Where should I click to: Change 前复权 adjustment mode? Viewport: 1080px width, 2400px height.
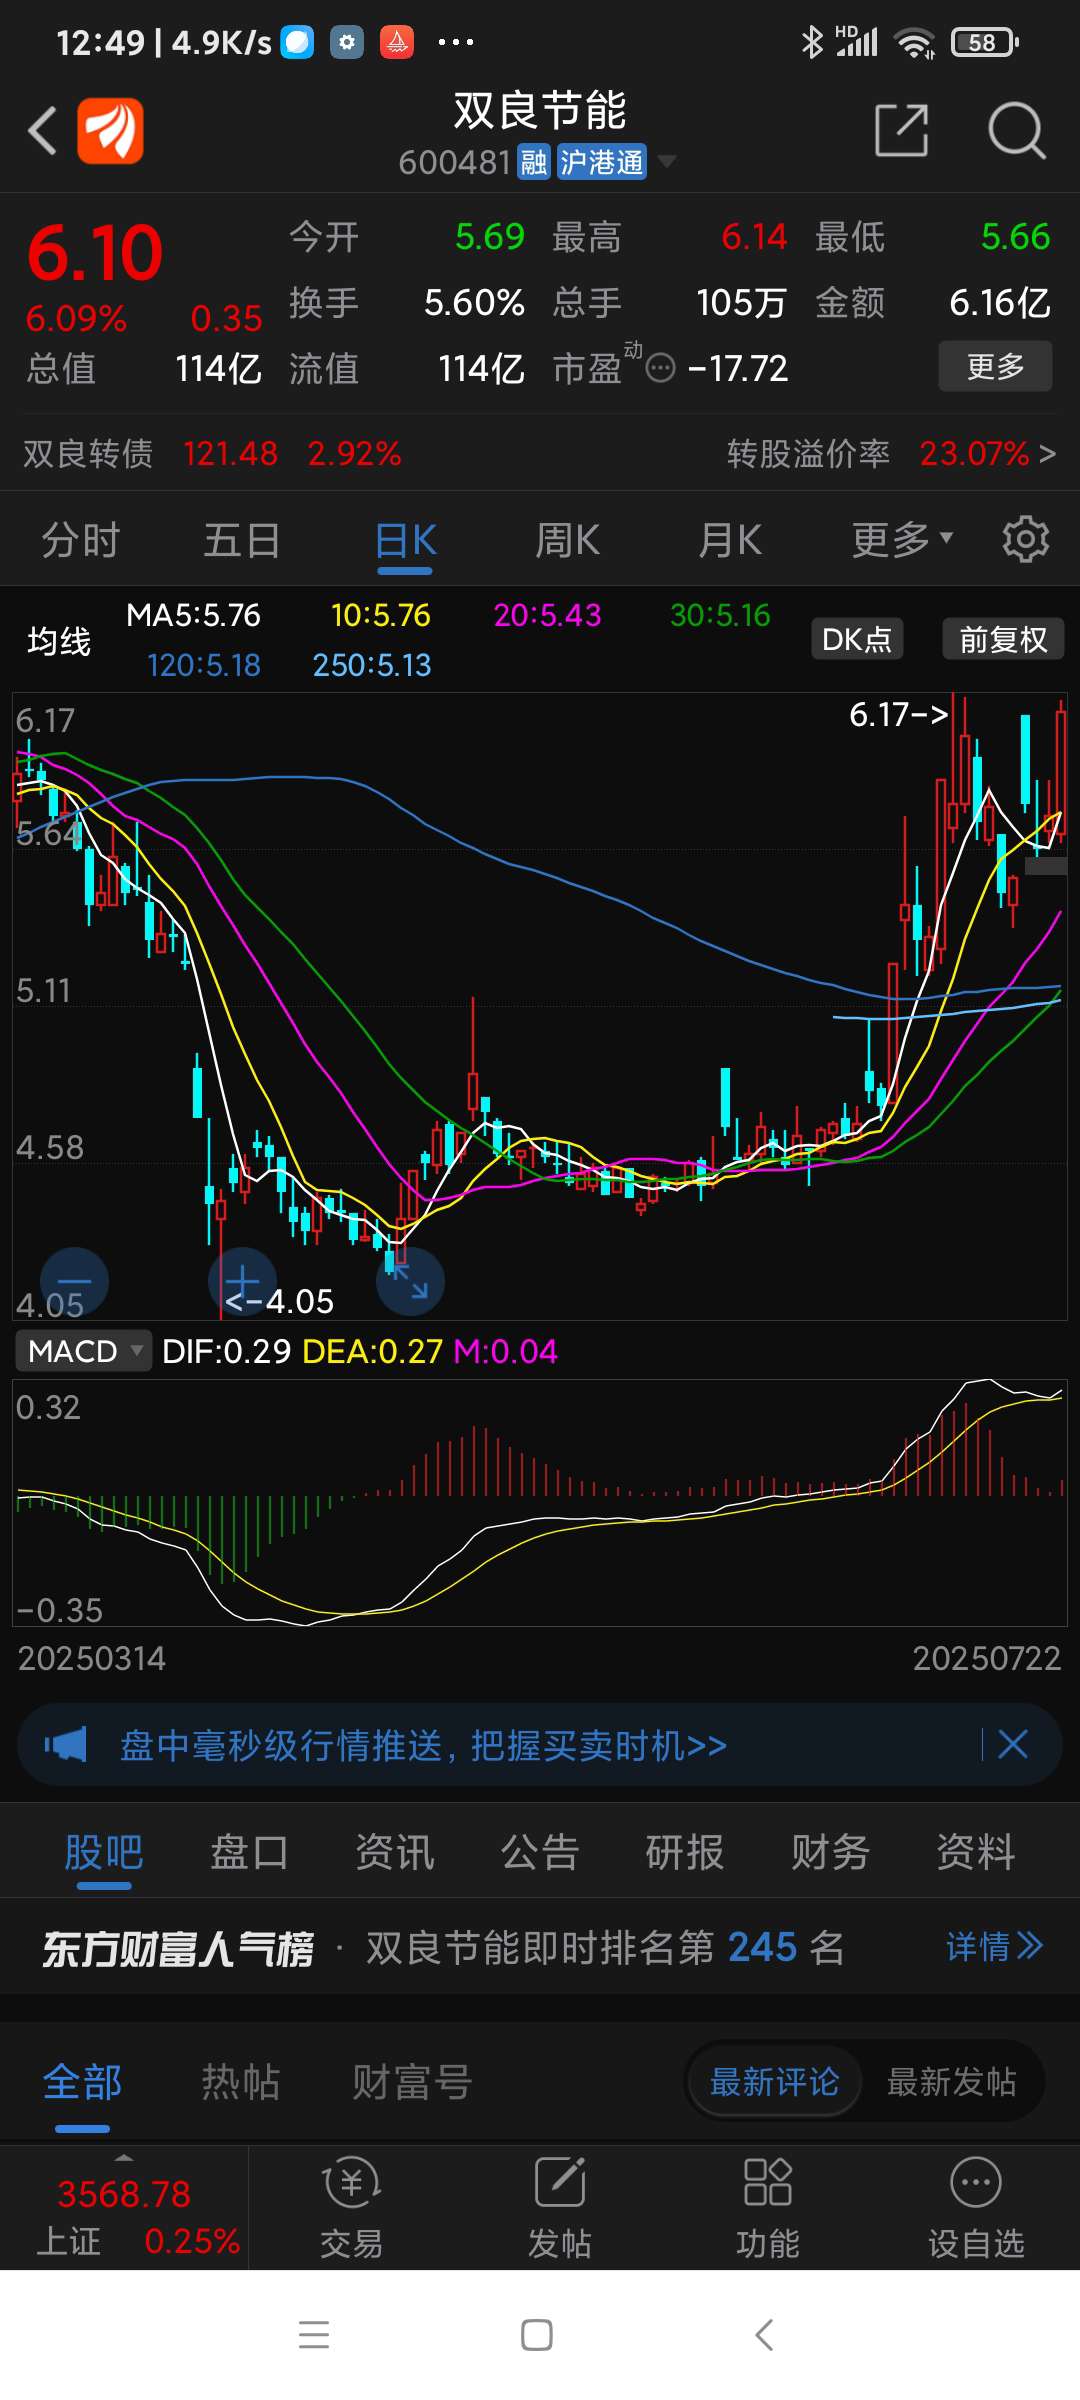tap(1003, 639)
